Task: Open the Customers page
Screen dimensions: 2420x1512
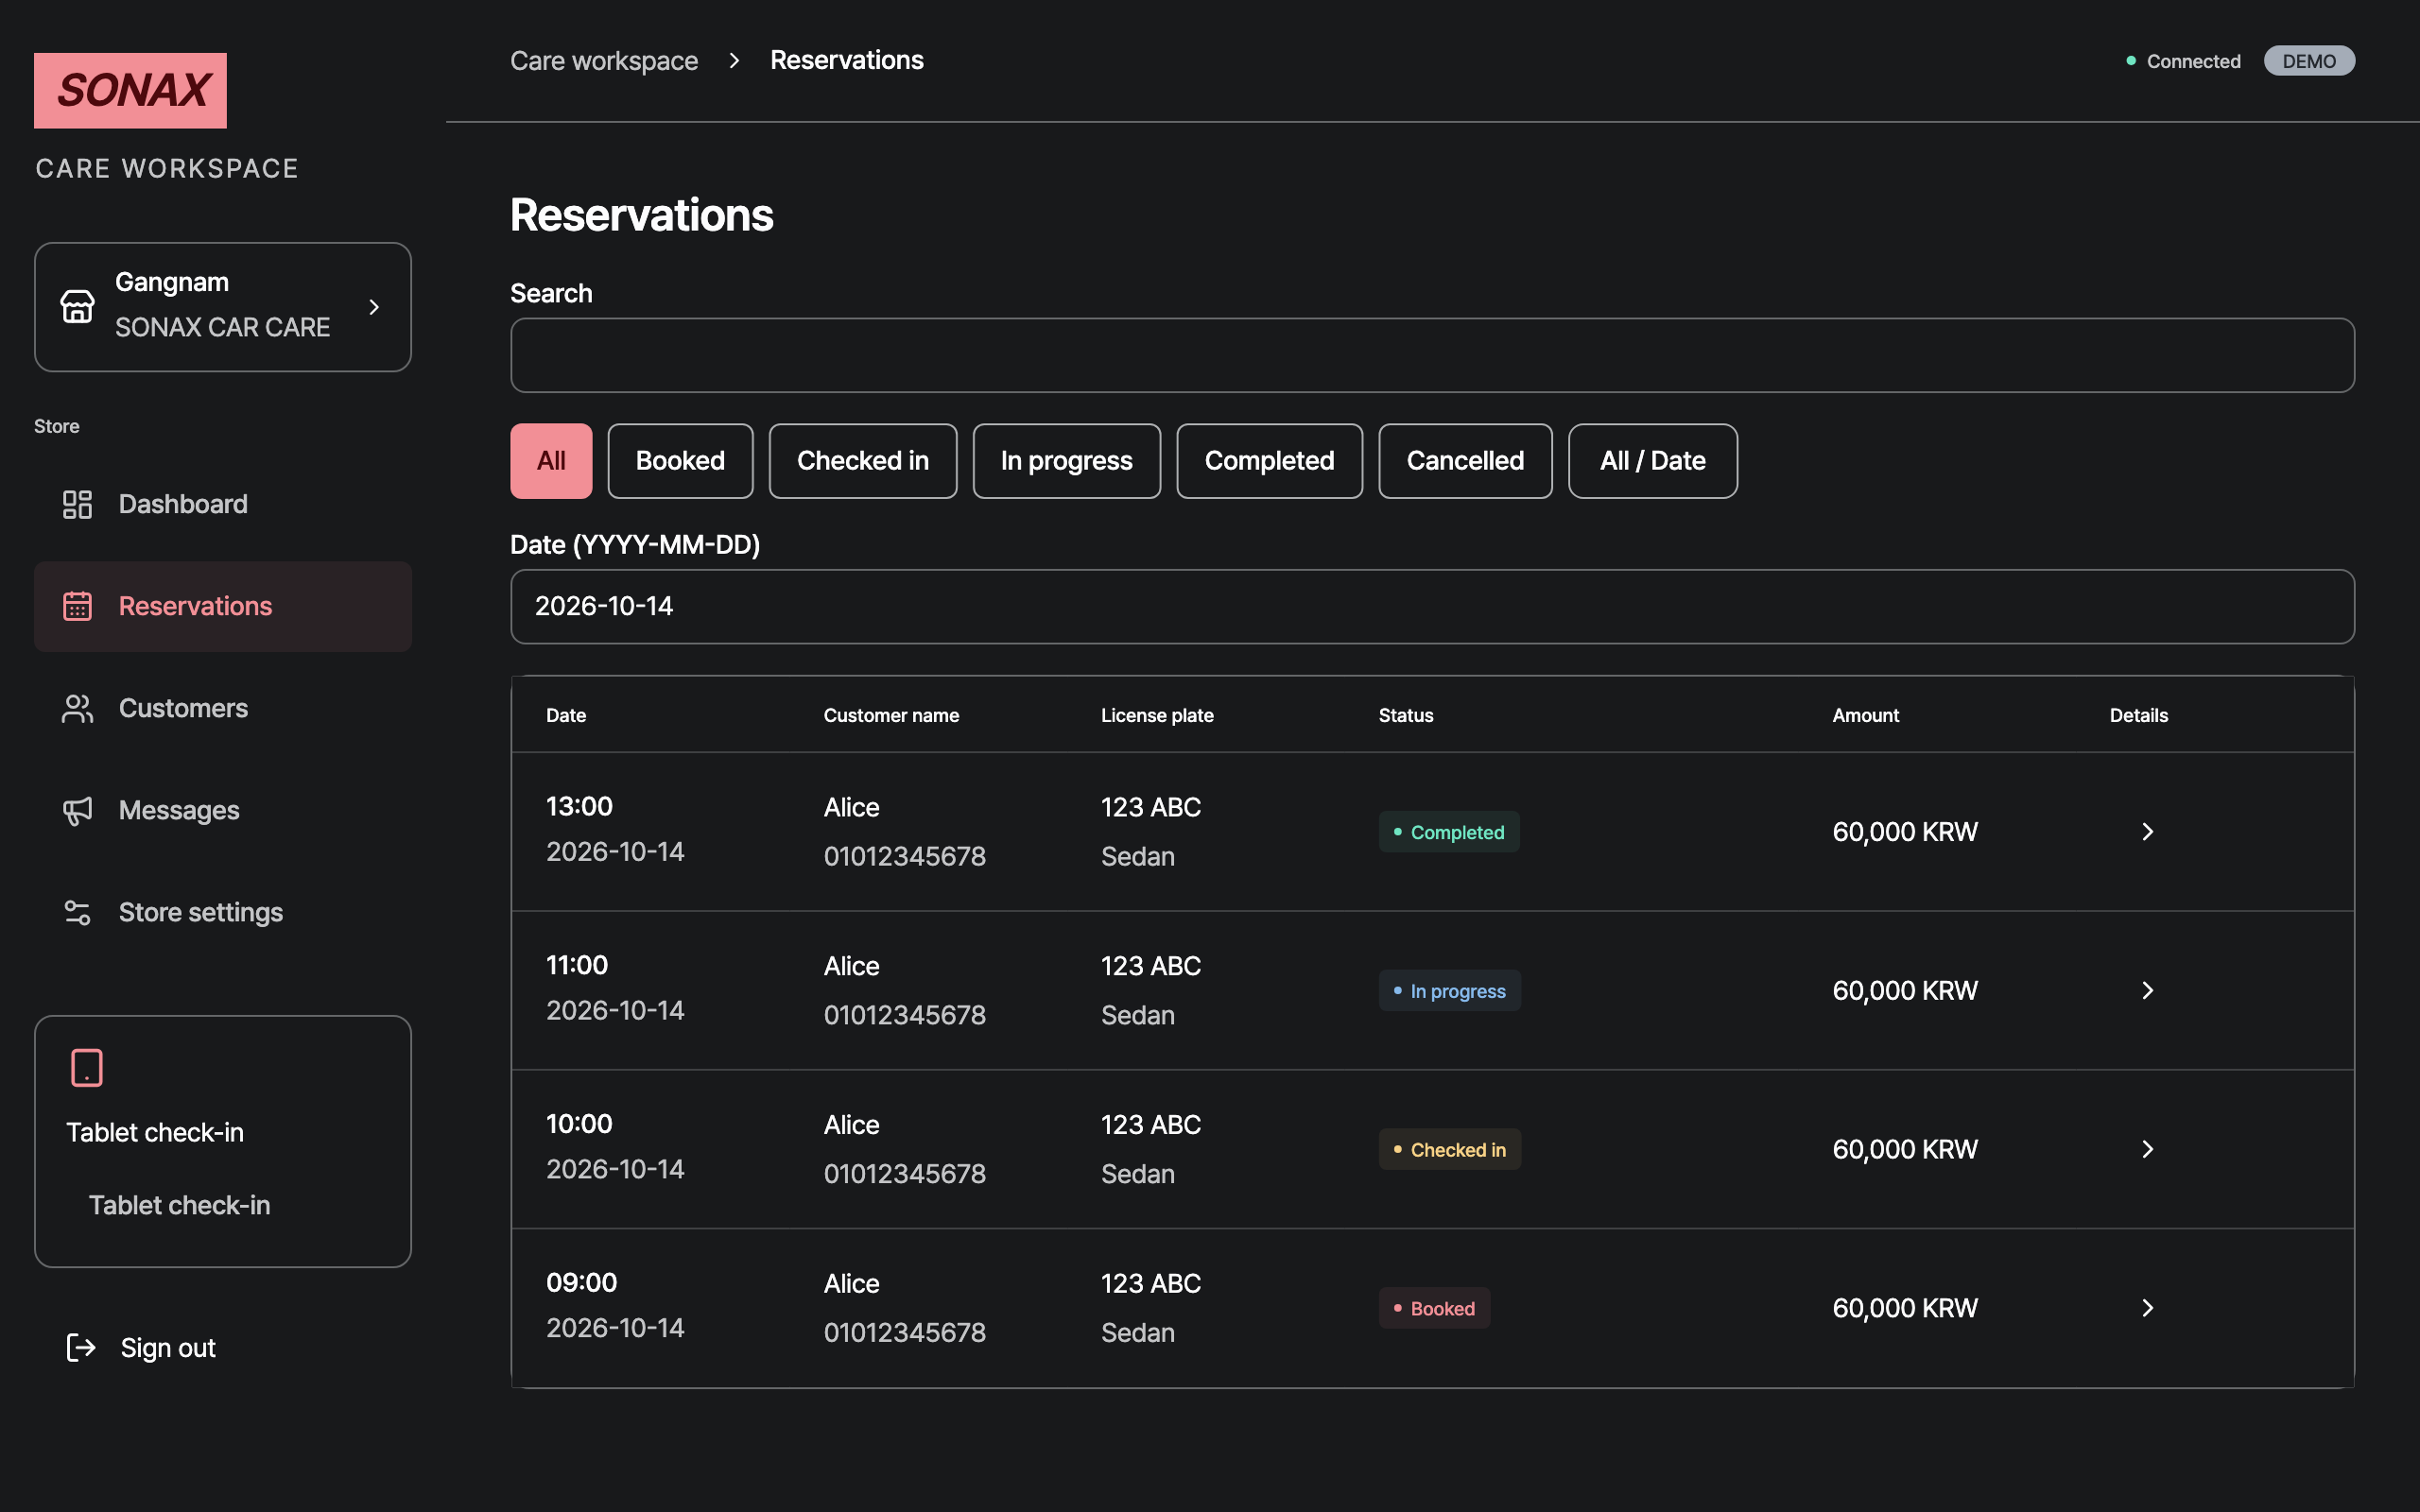Action: coord(223,708)
